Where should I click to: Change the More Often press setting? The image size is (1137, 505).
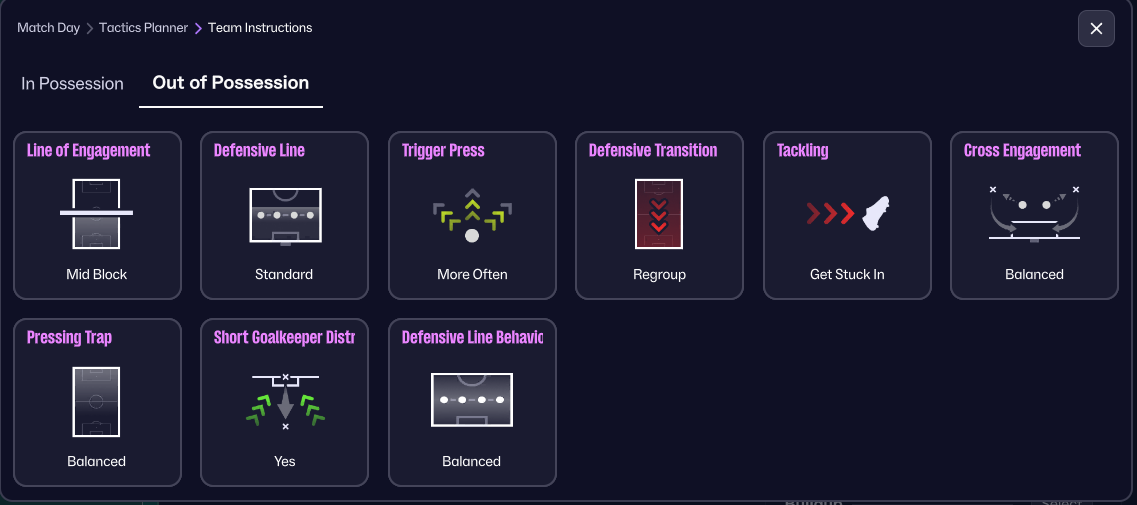pyautogui.click(x=472, y=274)
